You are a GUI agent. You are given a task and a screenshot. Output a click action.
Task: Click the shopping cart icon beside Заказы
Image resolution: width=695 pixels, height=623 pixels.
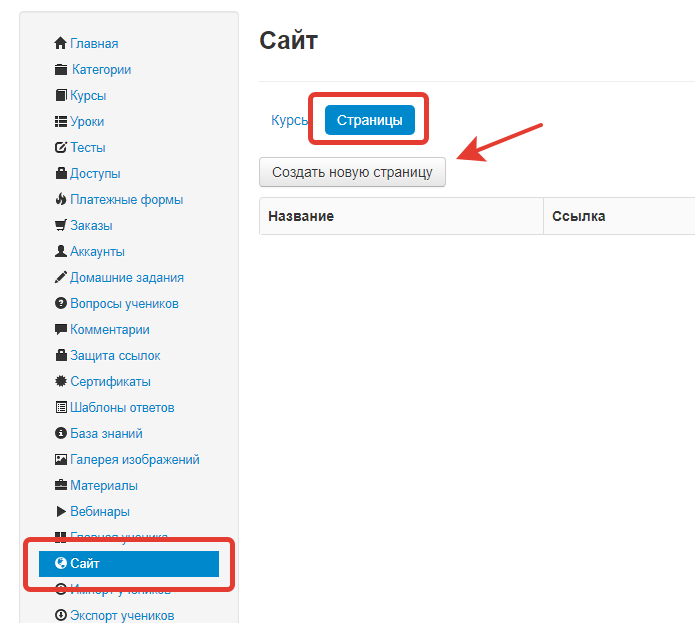point(61,226)
